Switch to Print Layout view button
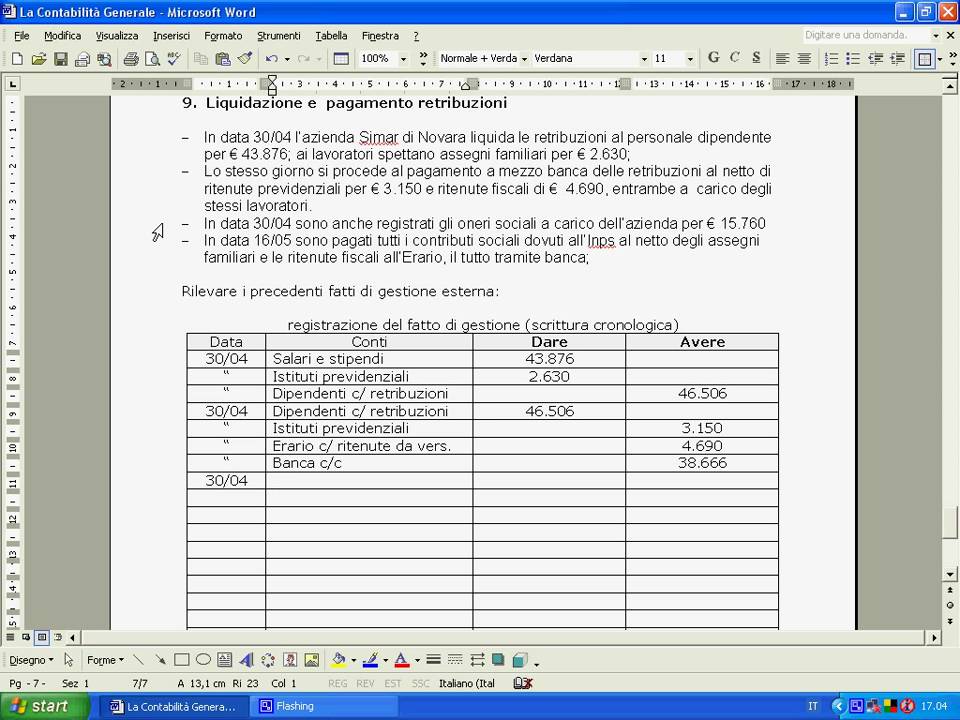This screenshot has width=960, height=720. [42, 637]
